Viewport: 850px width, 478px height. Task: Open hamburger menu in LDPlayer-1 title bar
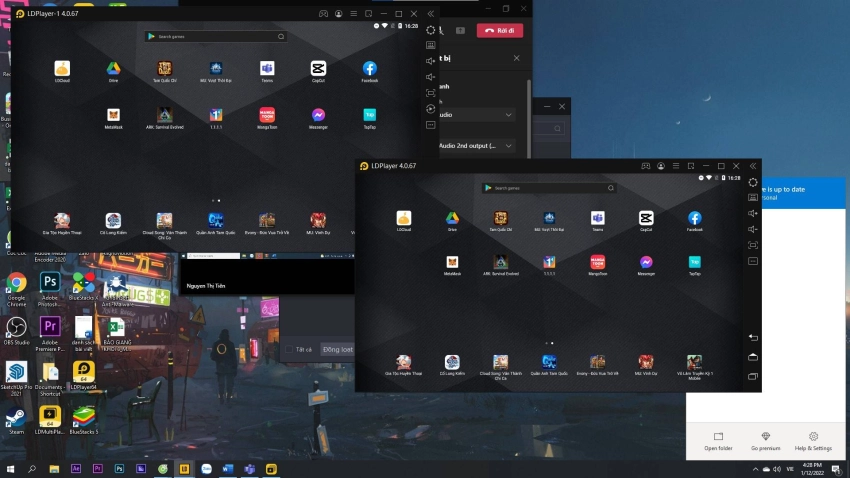click(354, 14)
